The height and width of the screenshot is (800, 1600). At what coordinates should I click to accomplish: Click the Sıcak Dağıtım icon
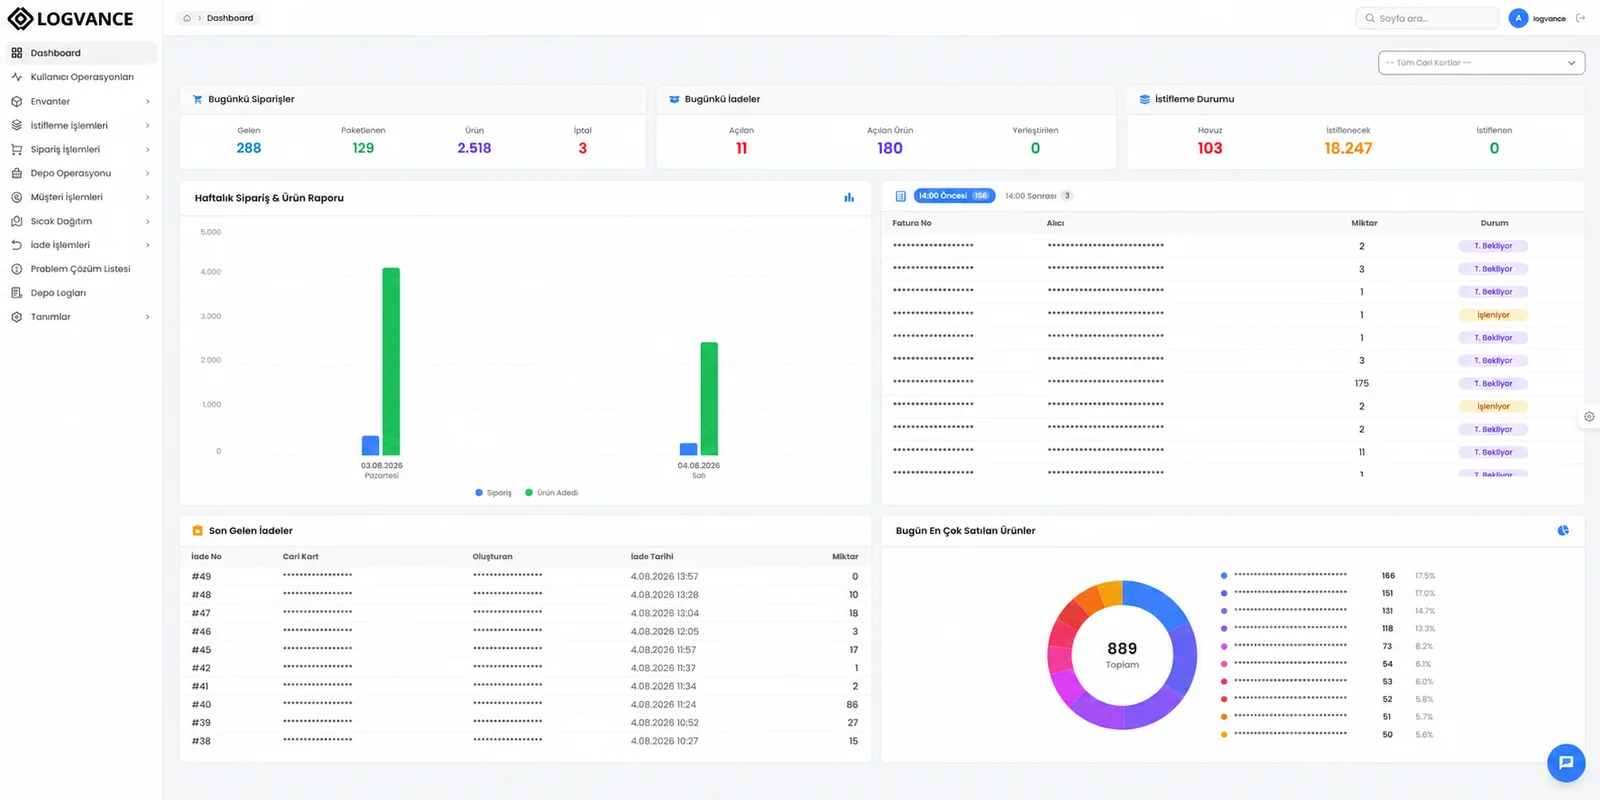click(x=16, y=221)
